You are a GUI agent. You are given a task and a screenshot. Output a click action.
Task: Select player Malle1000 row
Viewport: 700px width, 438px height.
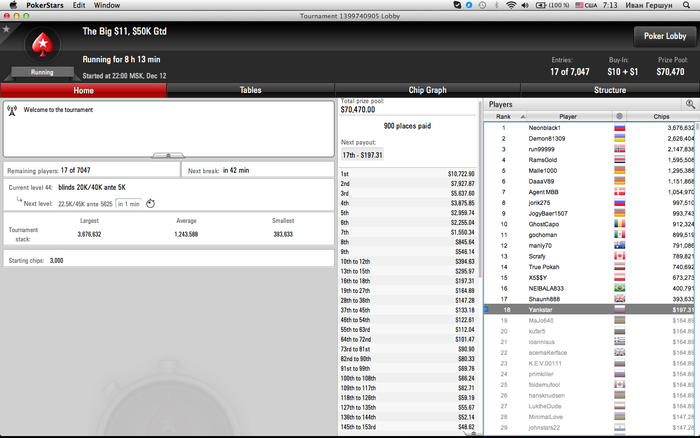(x=589, y=171)
